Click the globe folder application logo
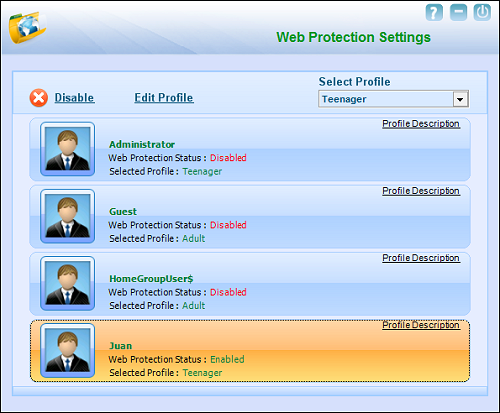 pyautogui.click(x=27, y=27)
